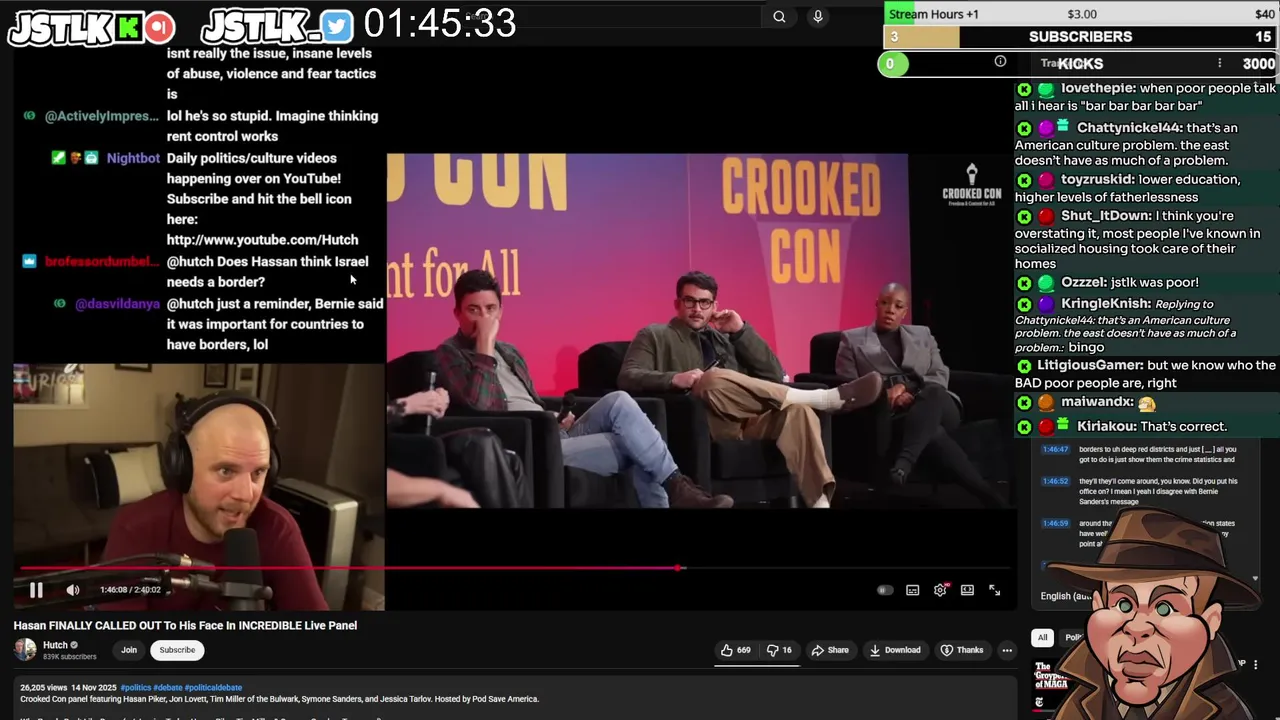This screenshot has height=720, width=1280.
Task: Click the Kick icon beside LitigiousGamer's message
Action: (1024, 366)
